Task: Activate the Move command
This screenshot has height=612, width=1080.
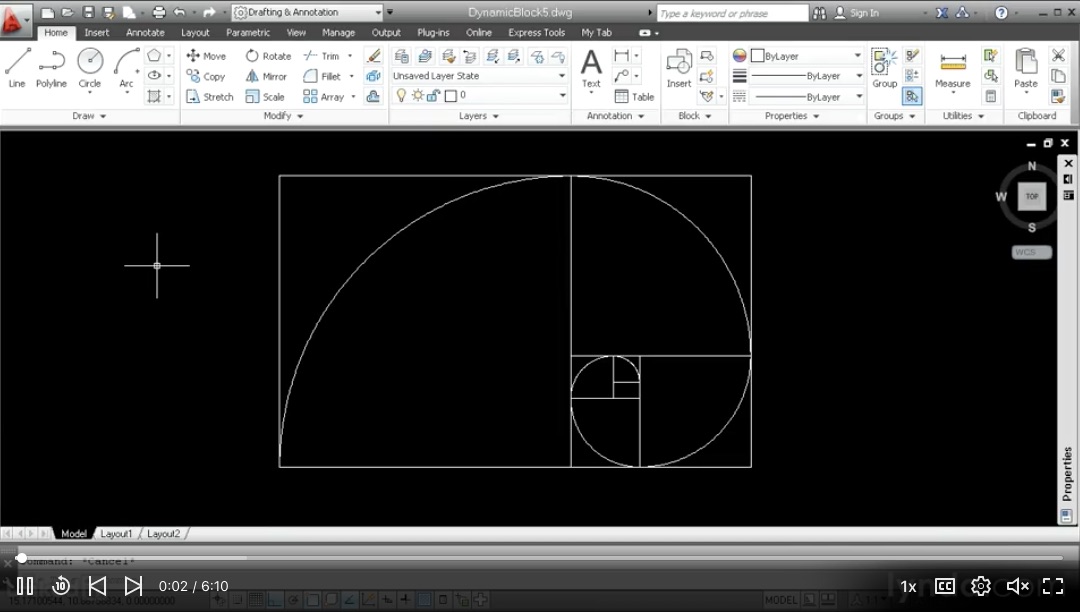Action: 206,56
